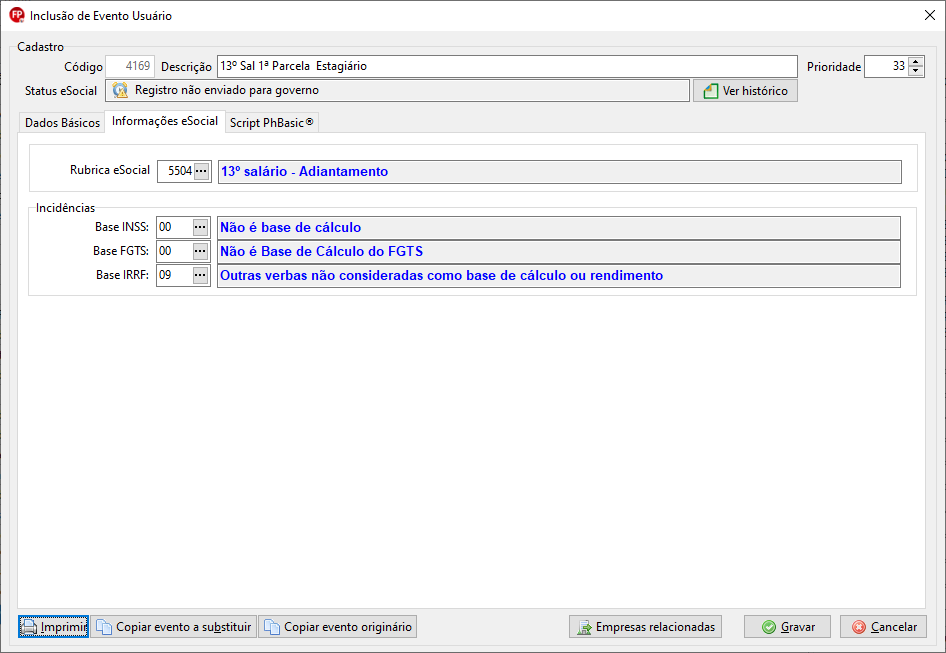Click text 'Não é Base de Cálculo do FGTS'
This screenshot has height=653, width=946.
[322, 251]
